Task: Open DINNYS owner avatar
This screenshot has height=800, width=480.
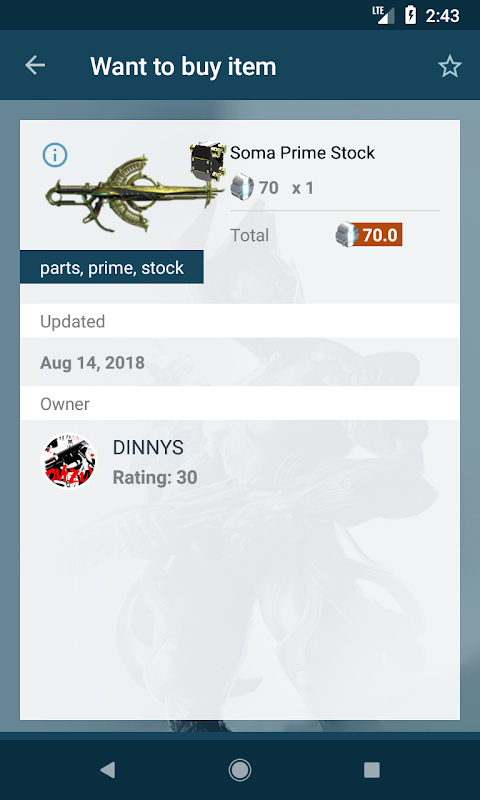Action: pyautogui.click(x=68, y=461)
